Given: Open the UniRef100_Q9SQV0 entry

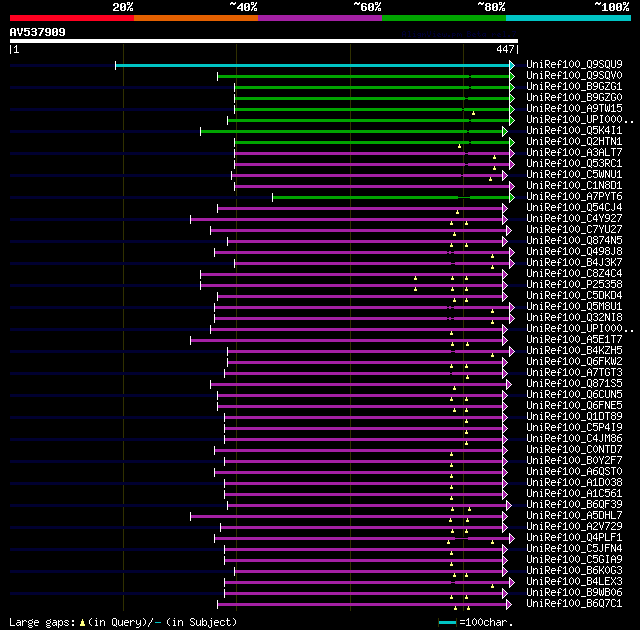Looking at the screenshot, I should pos(574,75).
